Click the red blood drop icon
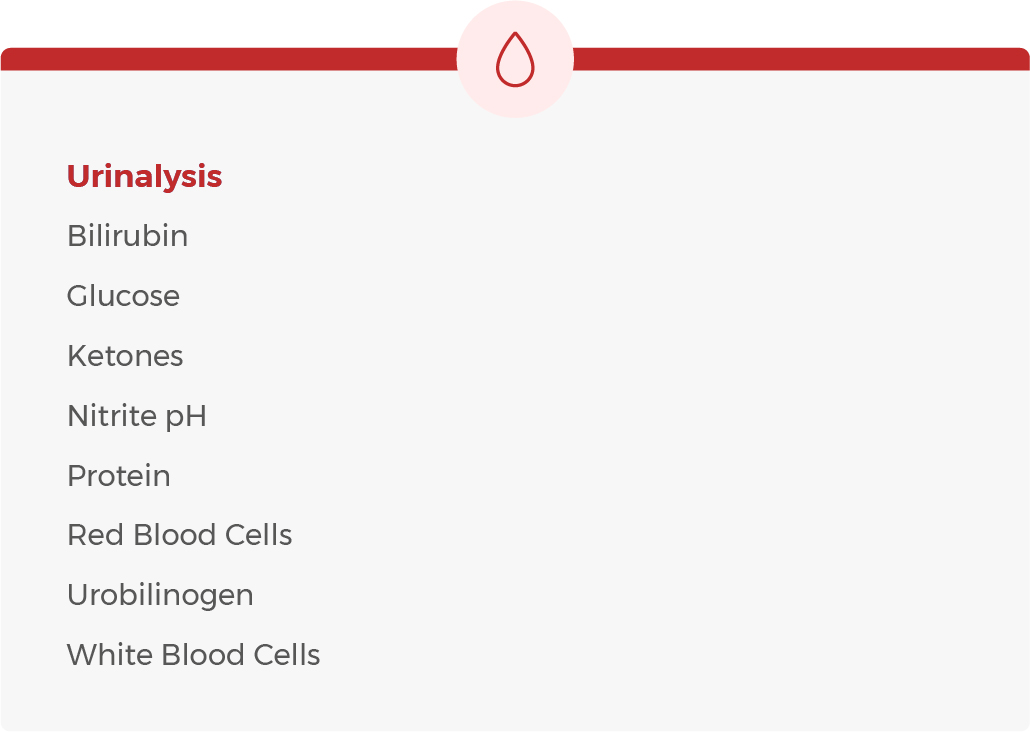Image resolution: width=1030 pixels, height=732 pixels. click(x=515, y=61)
